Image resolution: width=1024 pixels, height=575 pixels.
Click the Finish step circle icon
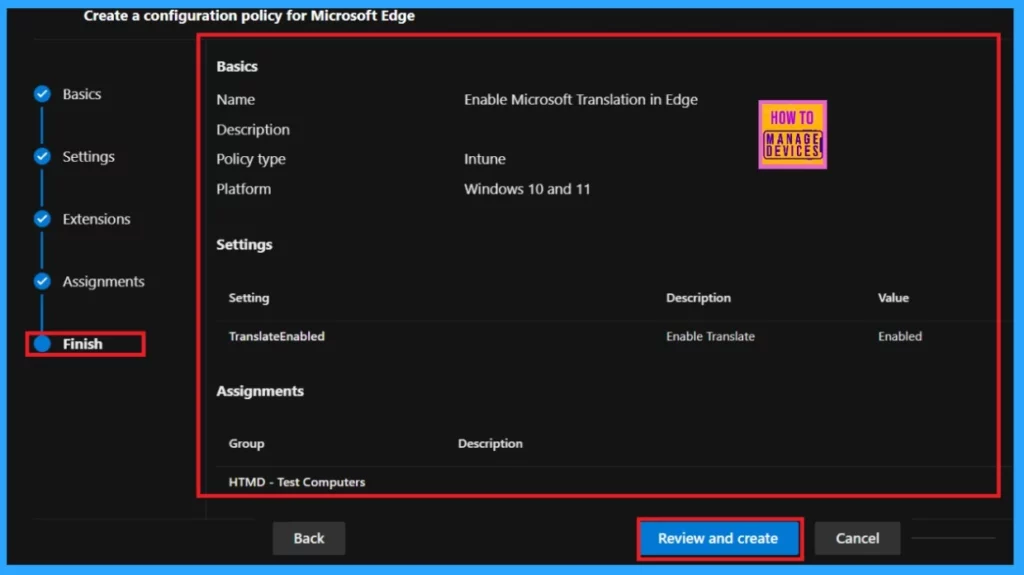[x=42, y=344]
